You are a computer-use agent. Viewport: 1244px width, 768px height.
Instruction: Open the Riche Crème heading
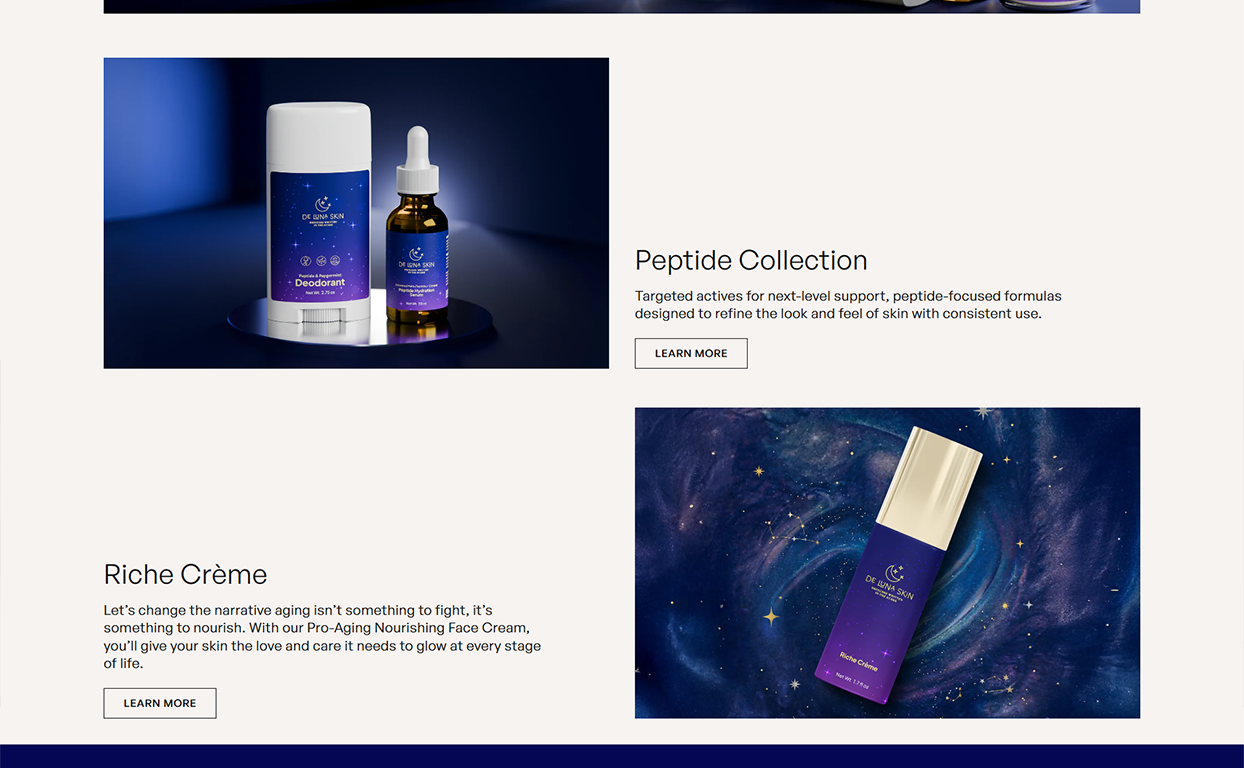[186, 574]
